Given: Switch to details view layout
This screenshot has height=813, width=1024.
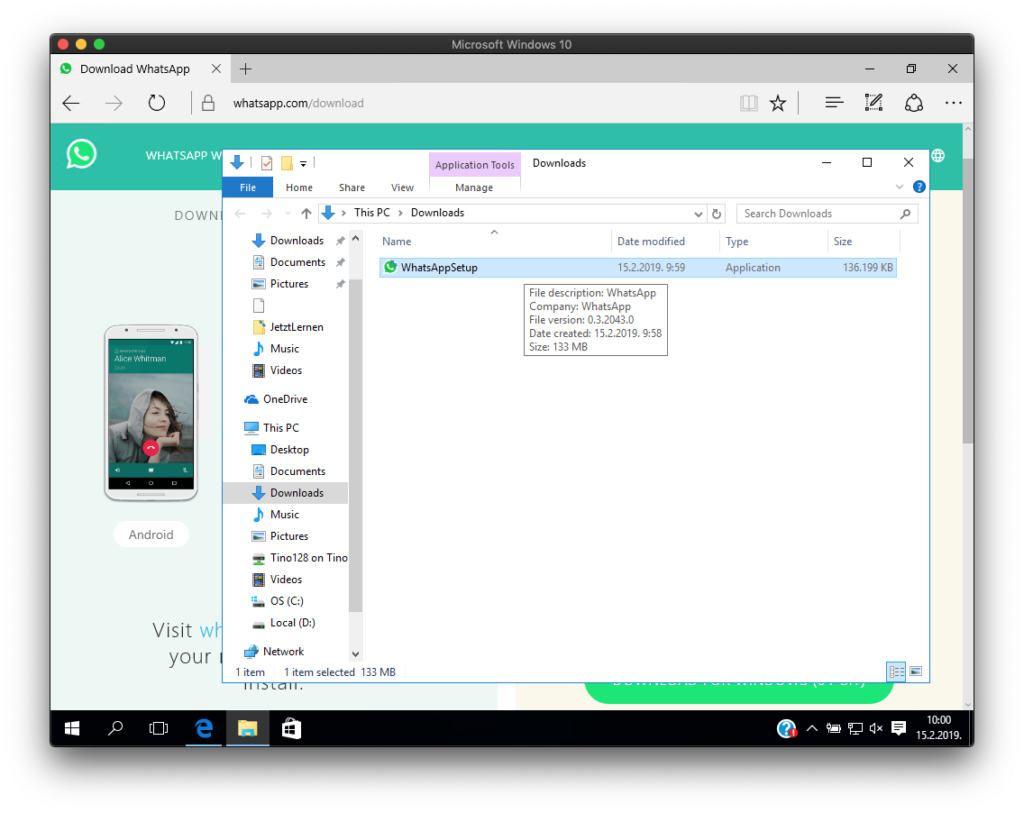Looking at the screenshot, I should [896, 672].
